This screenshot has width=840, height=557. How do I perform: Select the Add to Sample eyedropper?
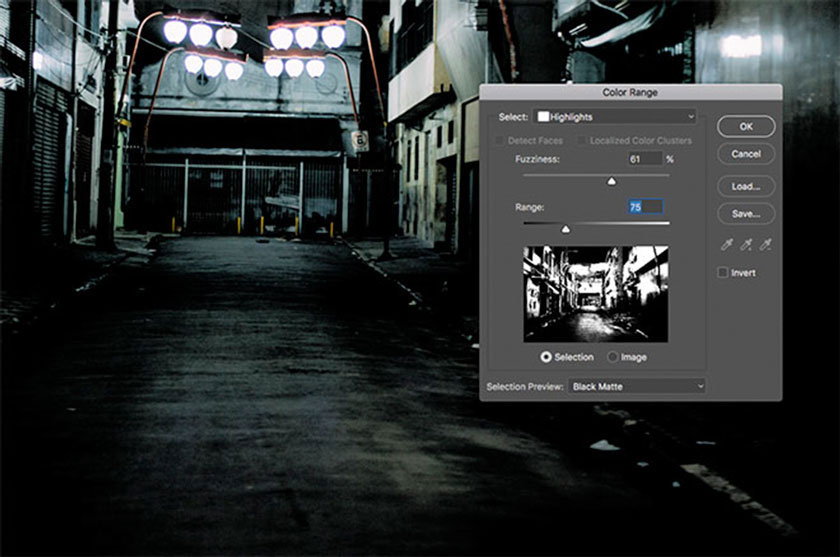pyautogui.click(x=746, y=244)
